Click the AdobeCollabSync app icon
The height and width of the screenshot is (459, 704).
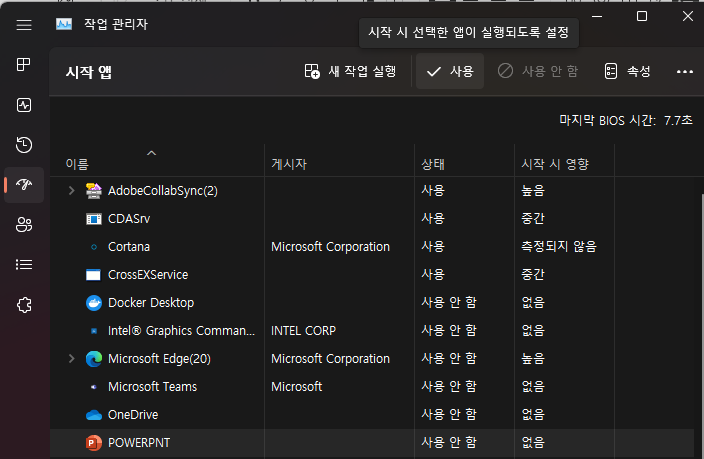click(x=94, y=191)
